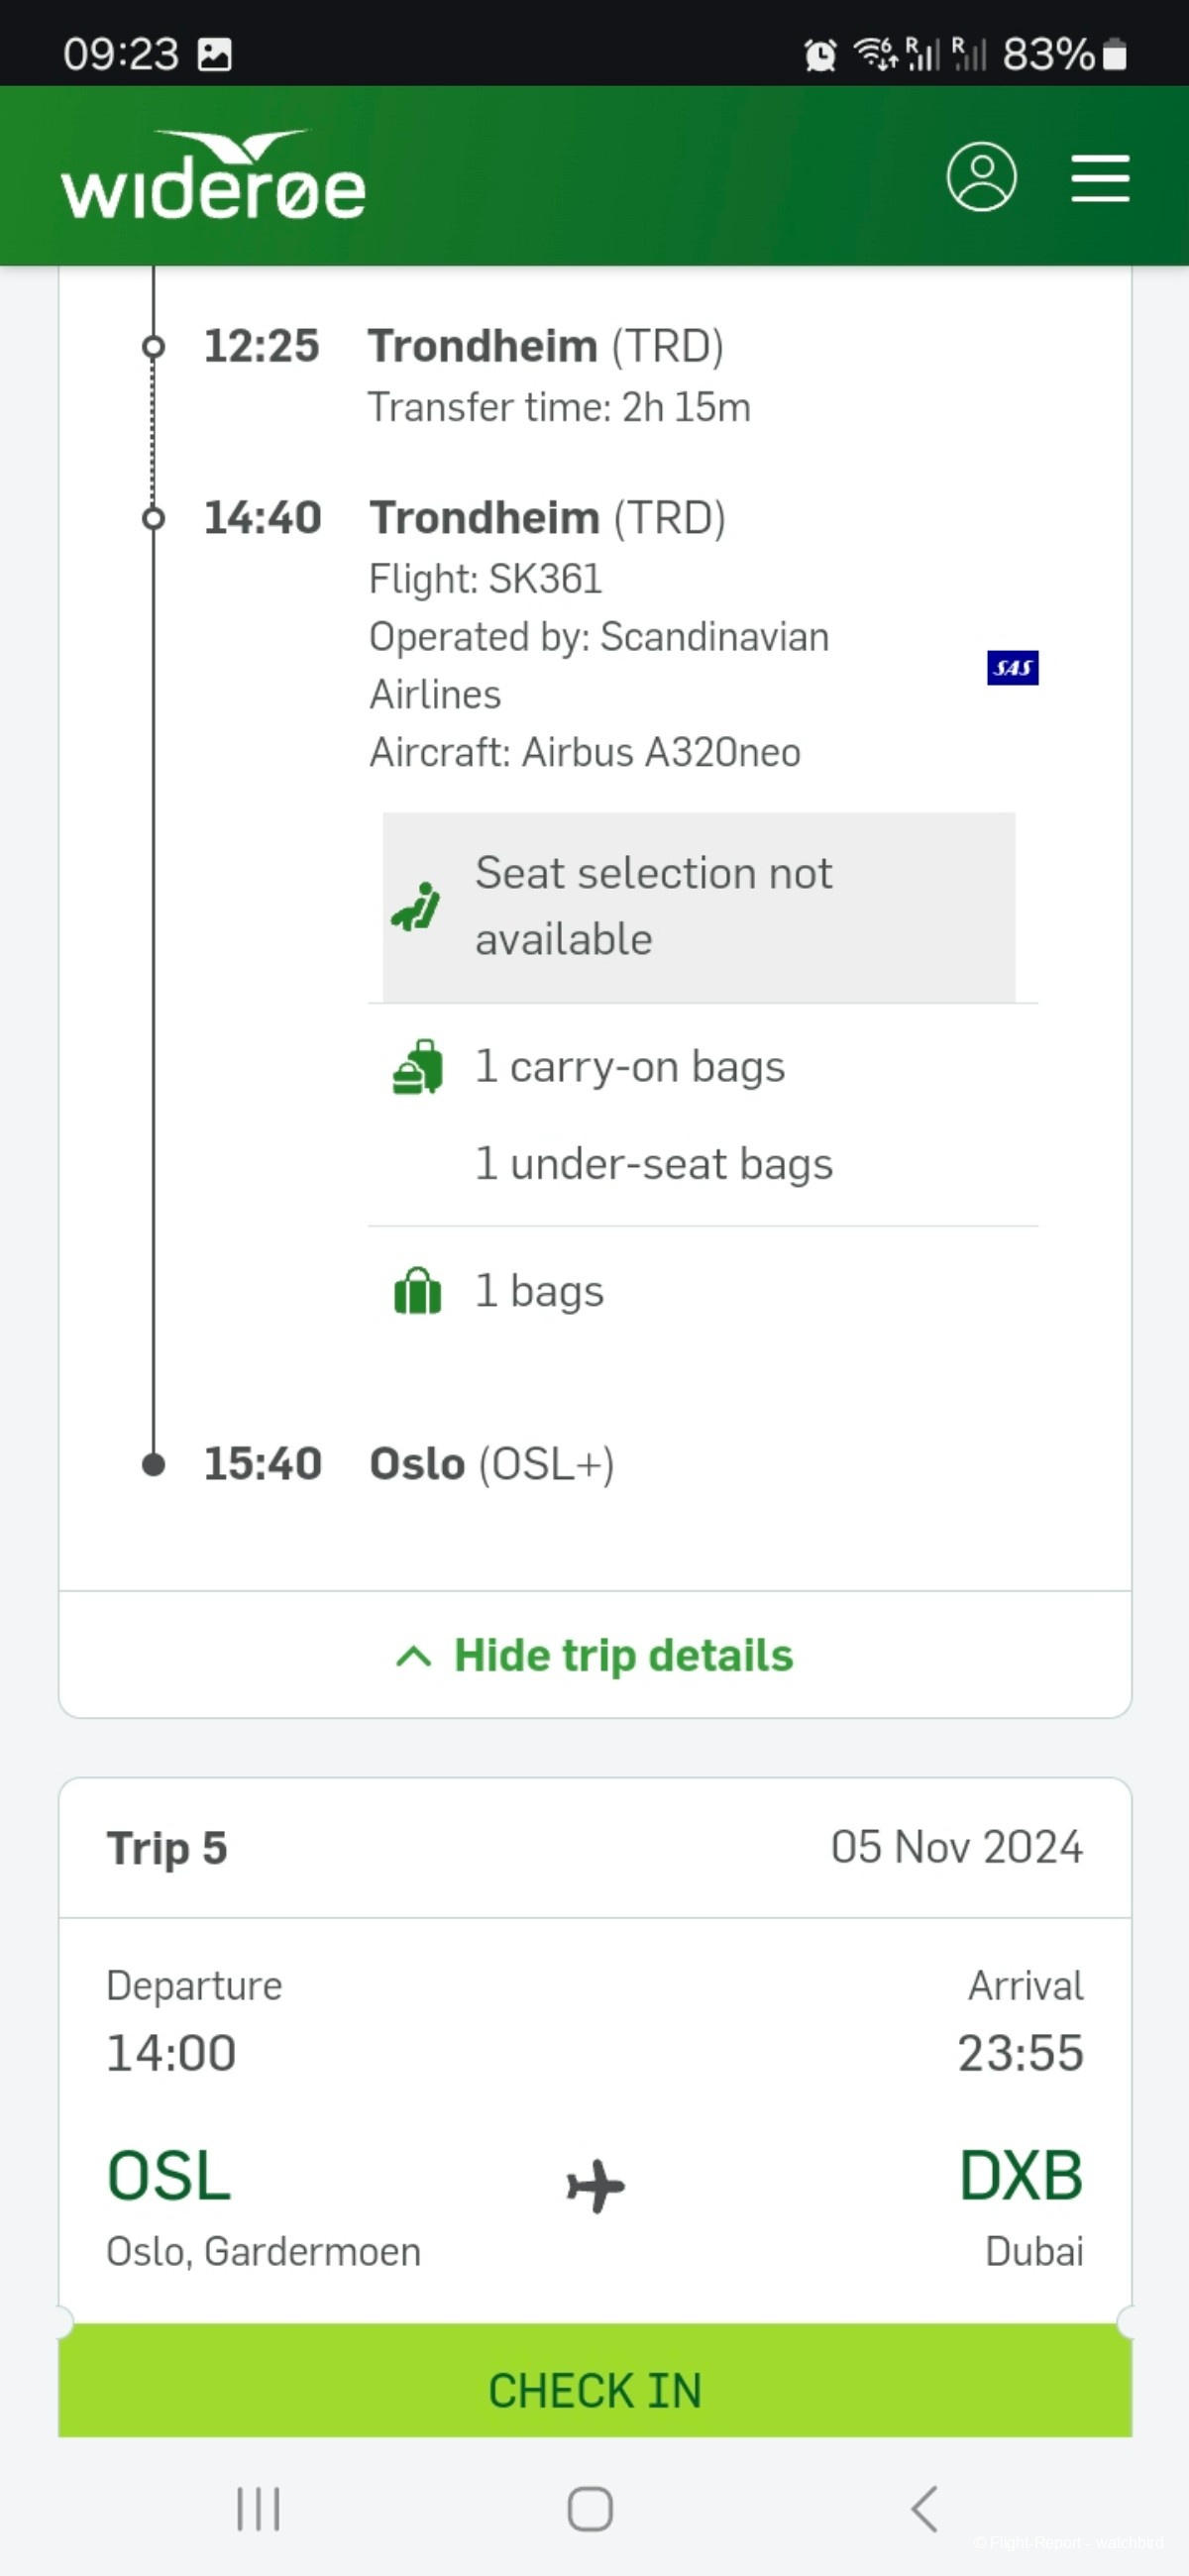Tap the alarm icon in status bar
1189x2576 pixels.
(820, 54)
